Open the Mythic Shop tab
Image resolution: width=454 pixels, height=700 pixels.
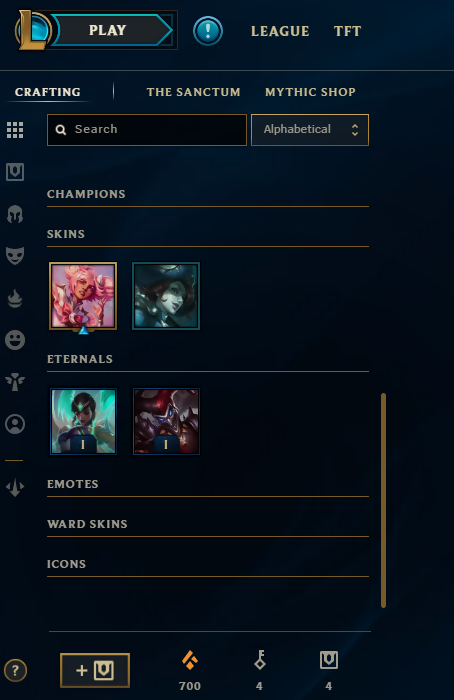(x=310, y=92)
